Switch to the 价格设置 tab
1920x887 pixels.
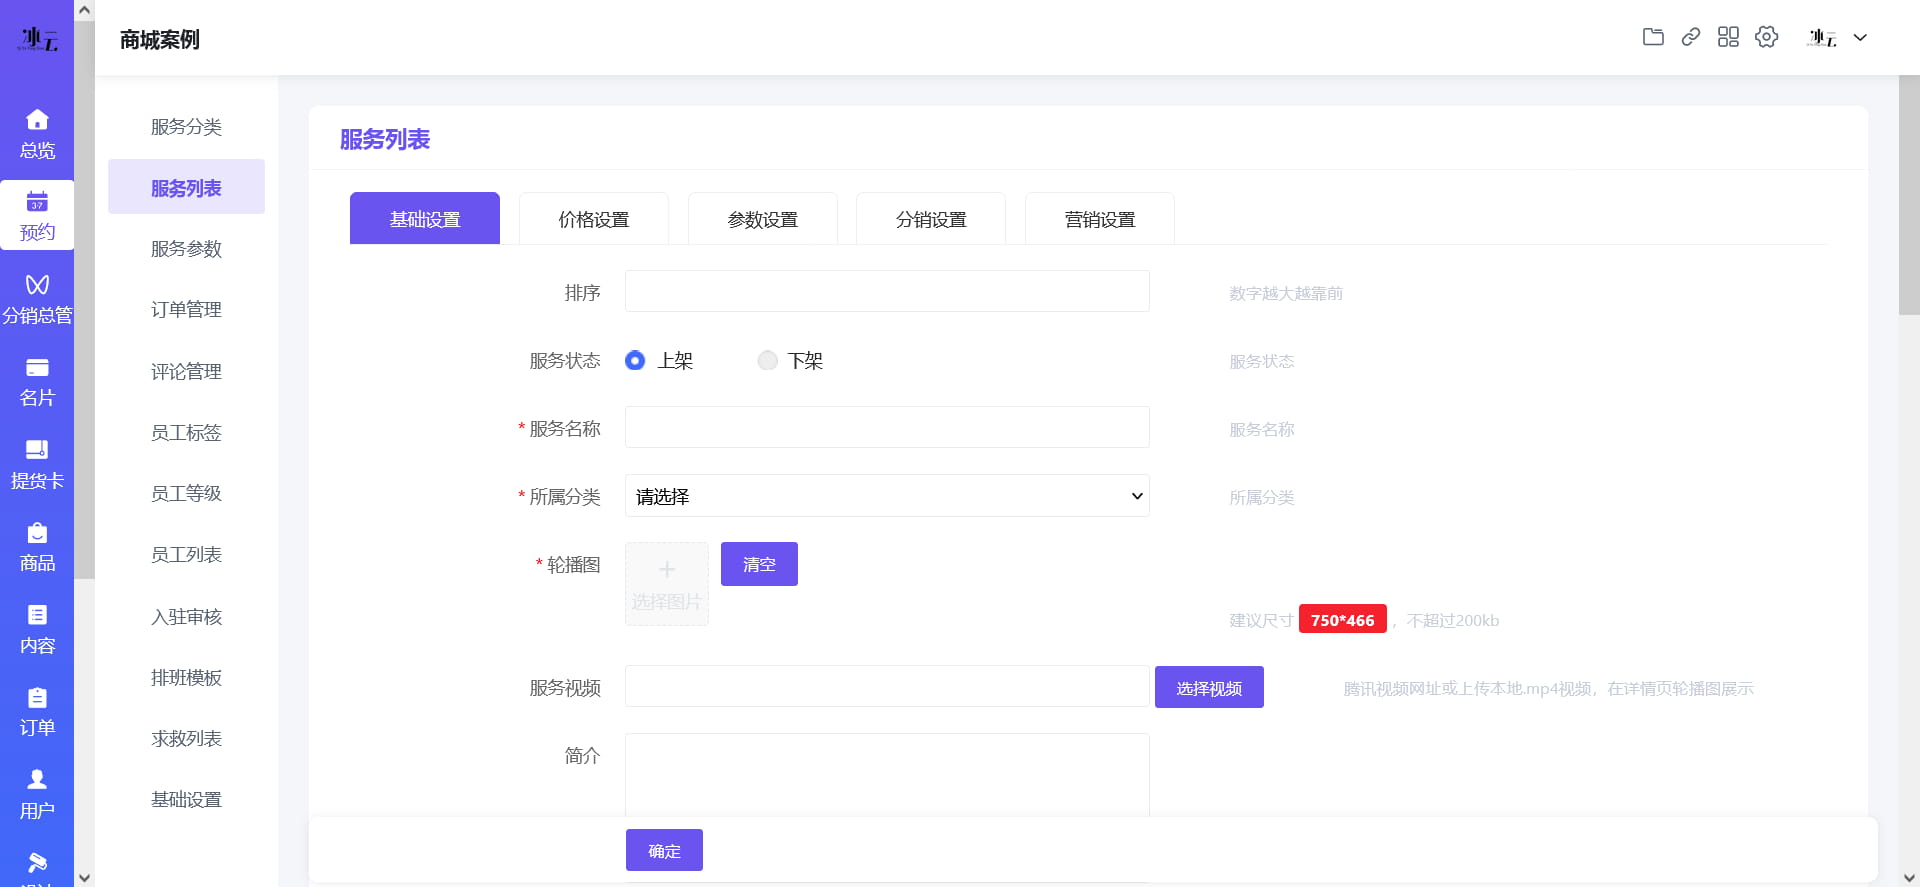594,219
